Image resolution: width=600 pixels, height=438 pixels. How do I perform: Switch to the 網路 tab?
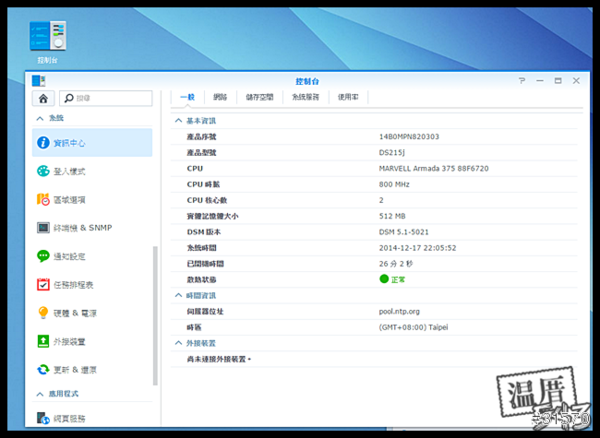[x=220, y=97]
